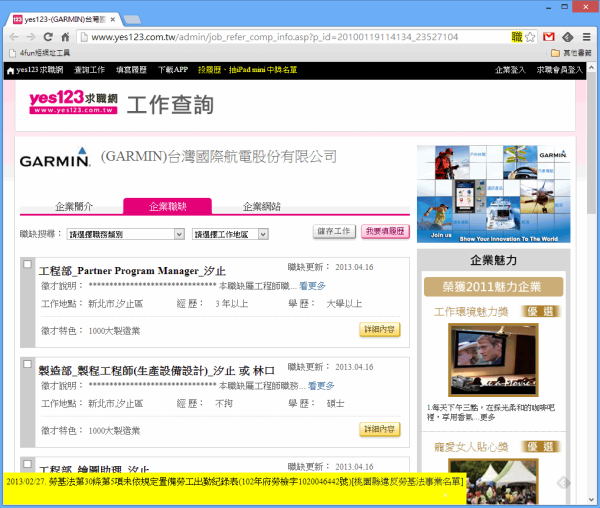
Task: Click 求職會員登入 in the top bar
Action: 559,70
